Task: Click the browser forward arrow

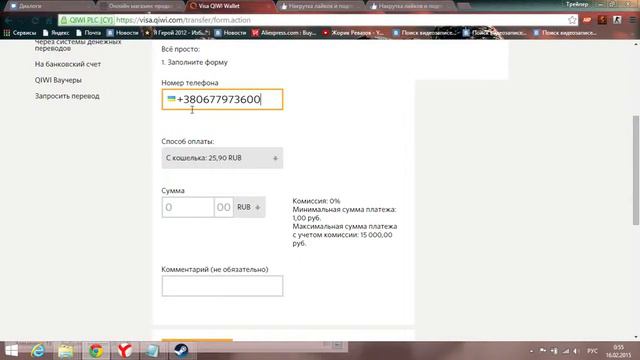Action: (22, 20)
